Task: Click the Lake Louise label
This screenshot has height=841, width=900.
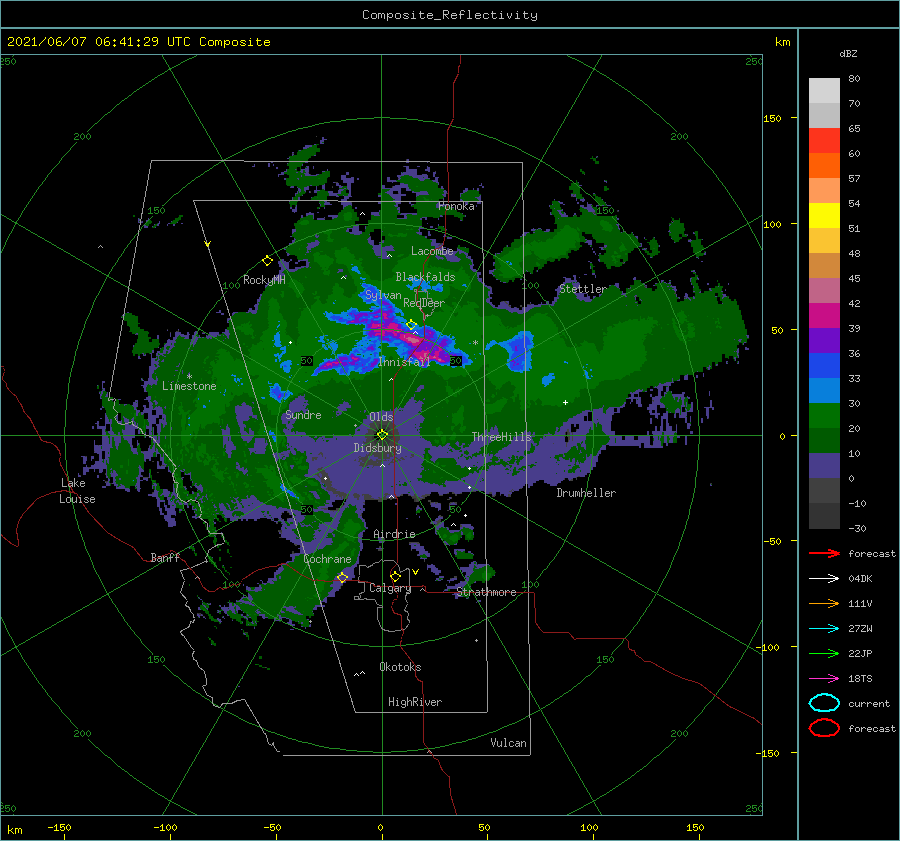Action: pyautogui.click(x=77, y=491)
